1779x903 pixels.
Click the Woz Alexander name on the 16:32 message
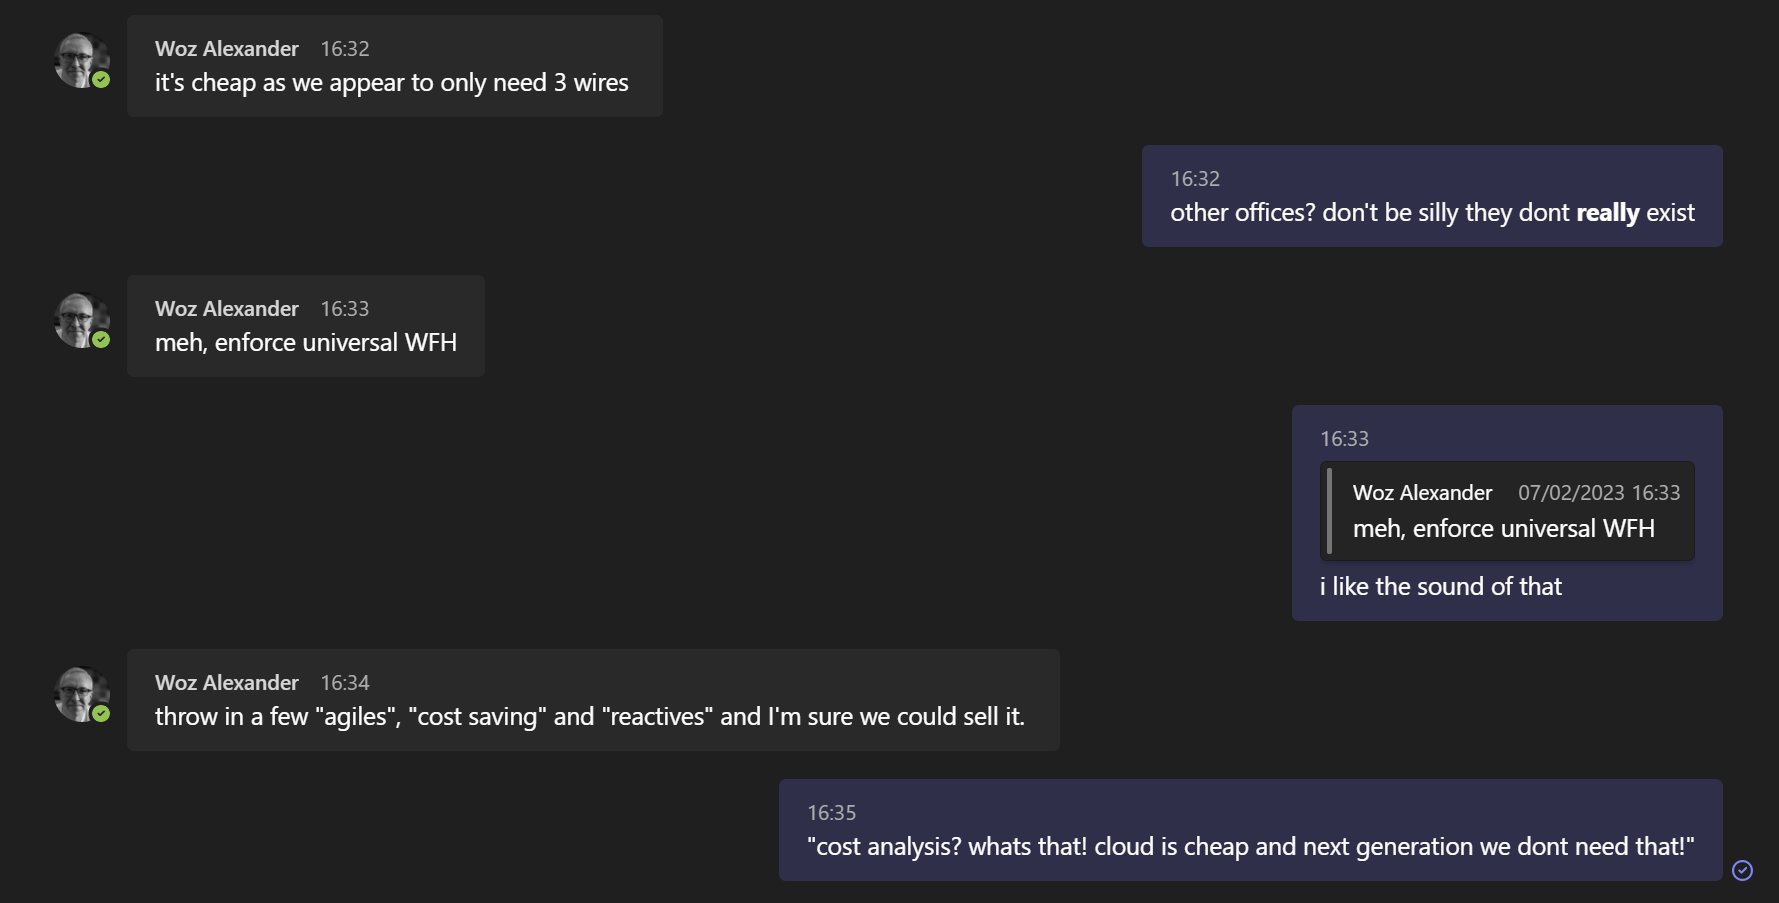(x=227, y=49)
